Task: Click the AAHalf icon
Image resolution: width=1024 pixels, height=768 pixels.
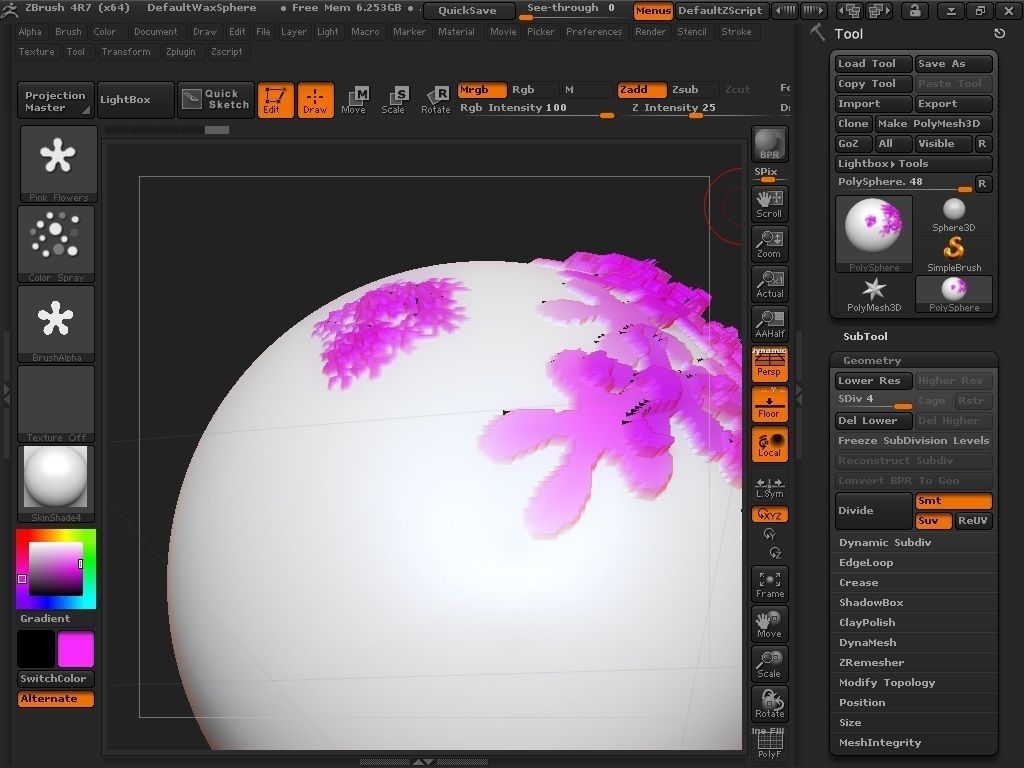Action: pos(769,324)
